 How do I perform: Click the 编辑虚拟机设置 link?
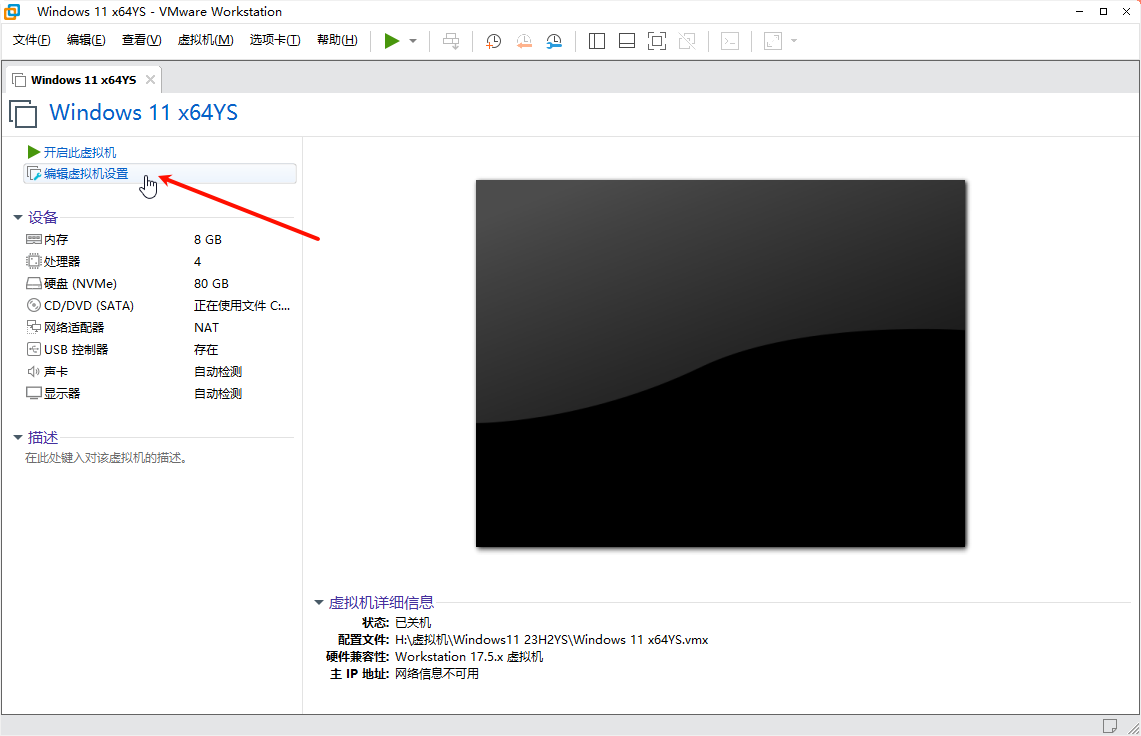[86, 173]
